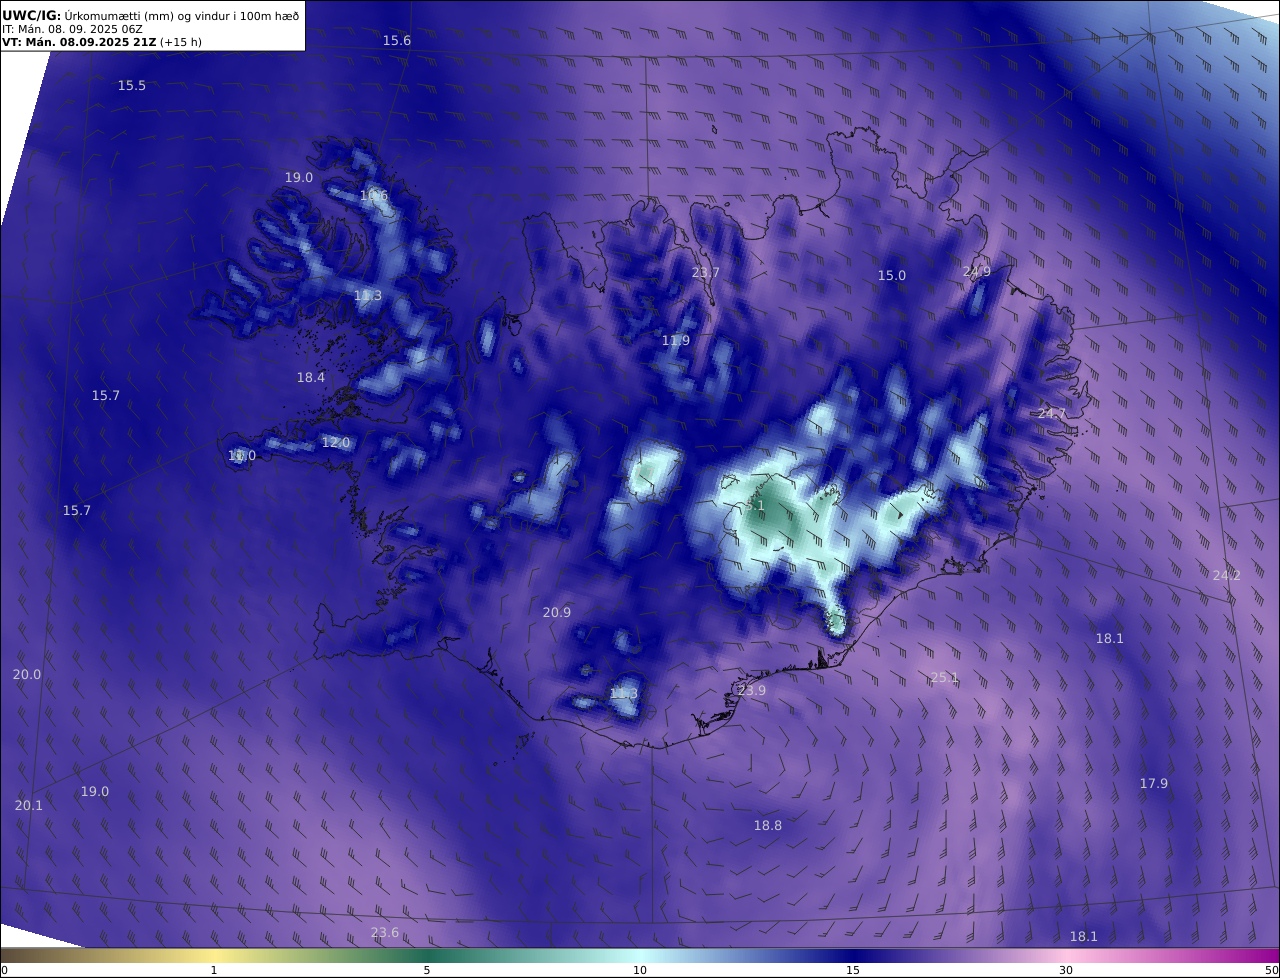Click the 20.9 value label
Viewport: 1280px width, 978px height.
click(x=557, y=613)
